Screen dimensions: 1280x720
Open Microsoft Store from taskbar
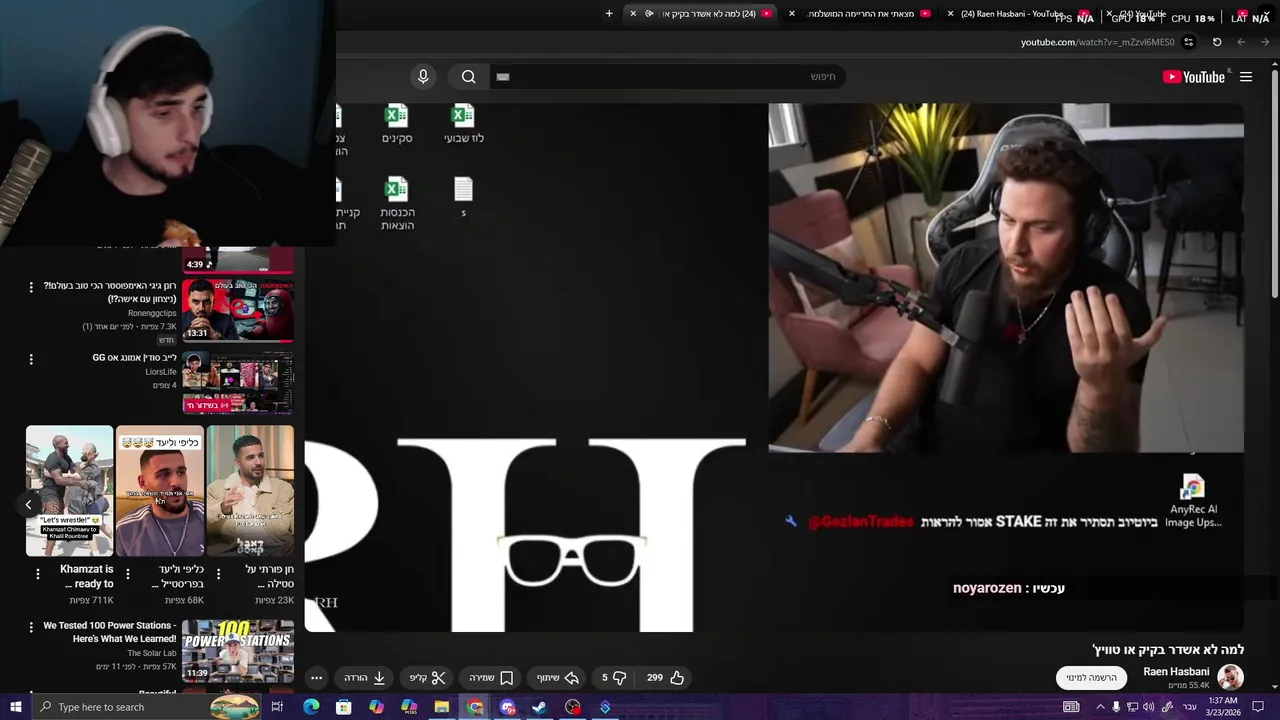344,707
